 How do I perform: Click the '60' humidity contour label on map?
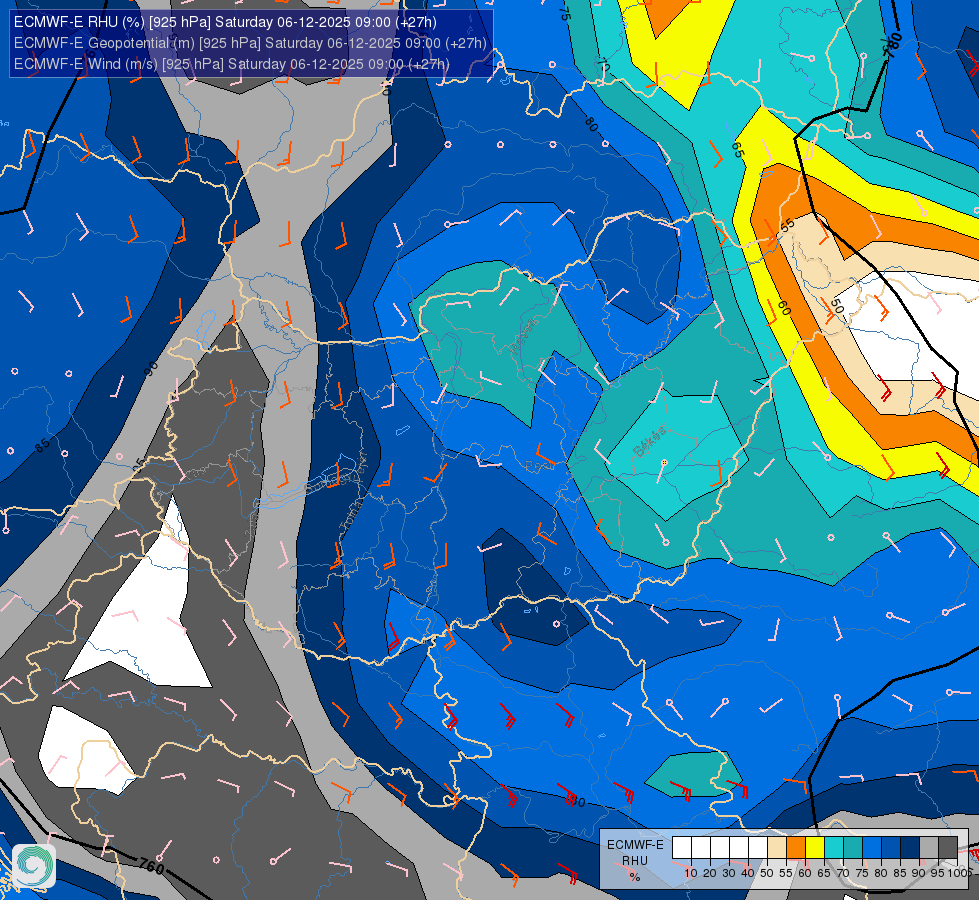pyautogui.click(x=785, y=308)
